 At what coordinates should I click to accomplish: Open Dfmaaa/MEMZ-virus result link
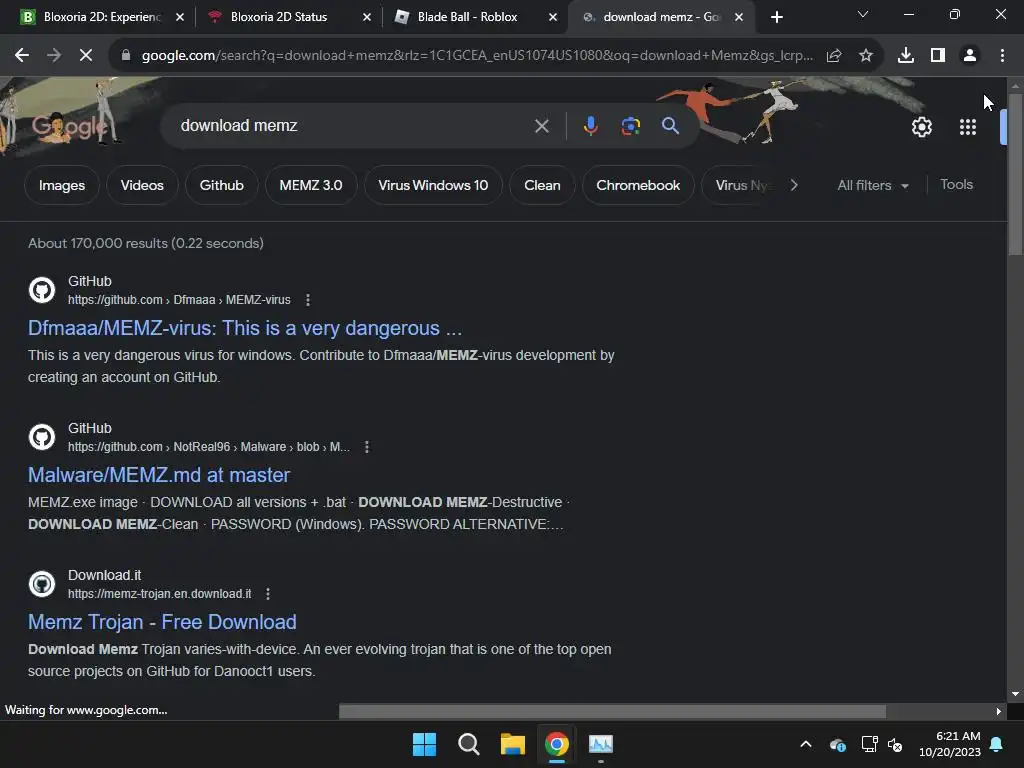point(245,328)
